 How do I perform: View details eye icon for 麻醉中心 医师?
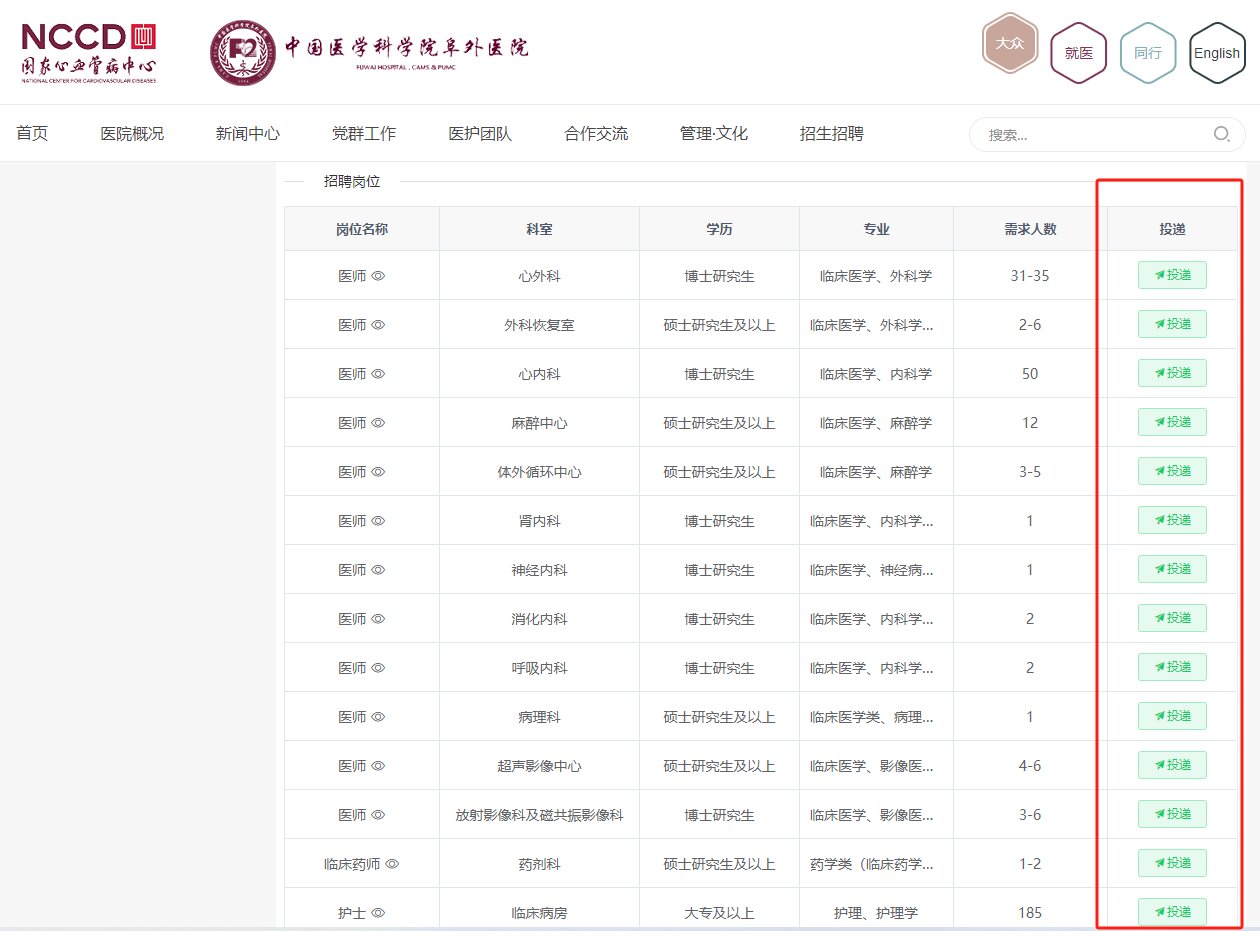pyautogui.click(x=378, y=423)
